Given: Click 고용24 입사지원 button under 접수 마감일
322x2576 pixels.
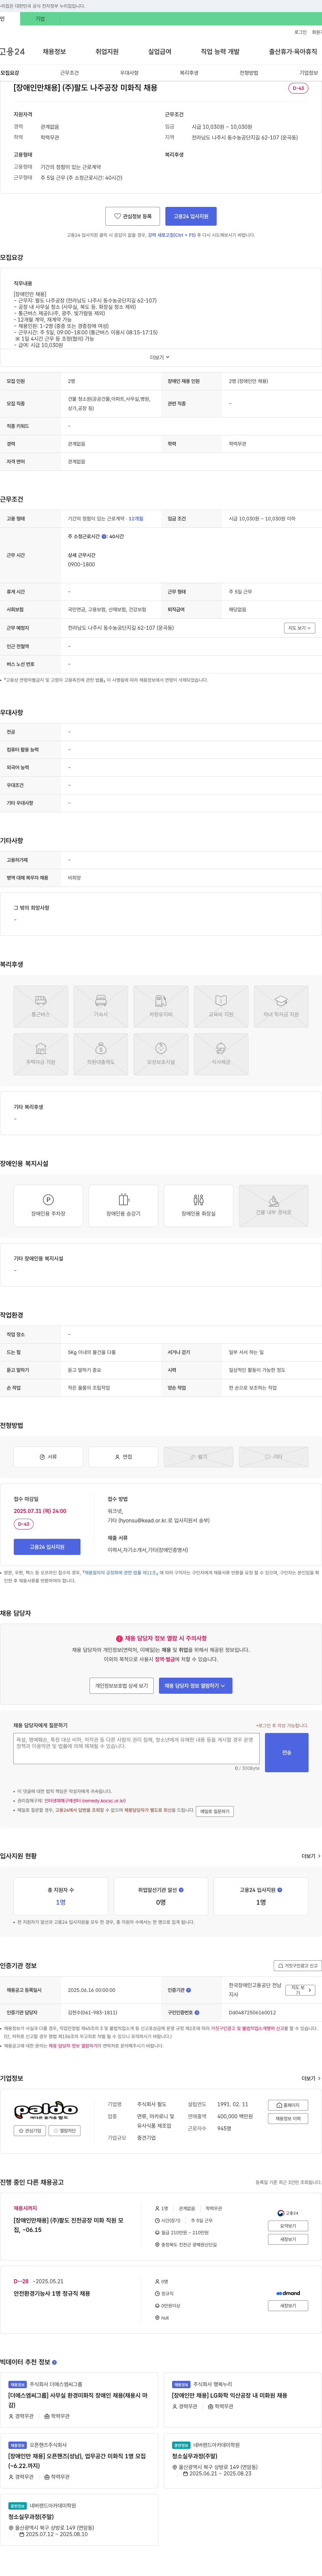Looking at the screenshot, I should [x=47, y=1547].
